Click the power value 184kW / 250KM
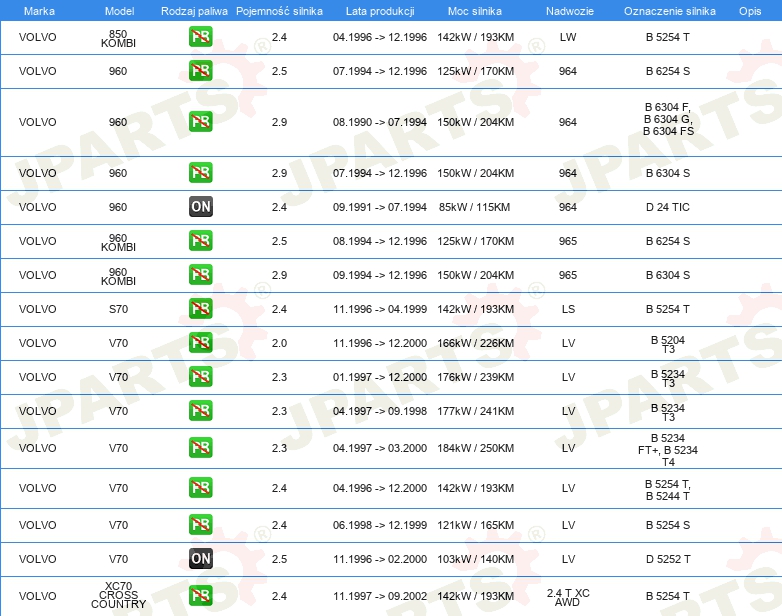The height and width of the screenshot is (616, 782). pos(475,448)
